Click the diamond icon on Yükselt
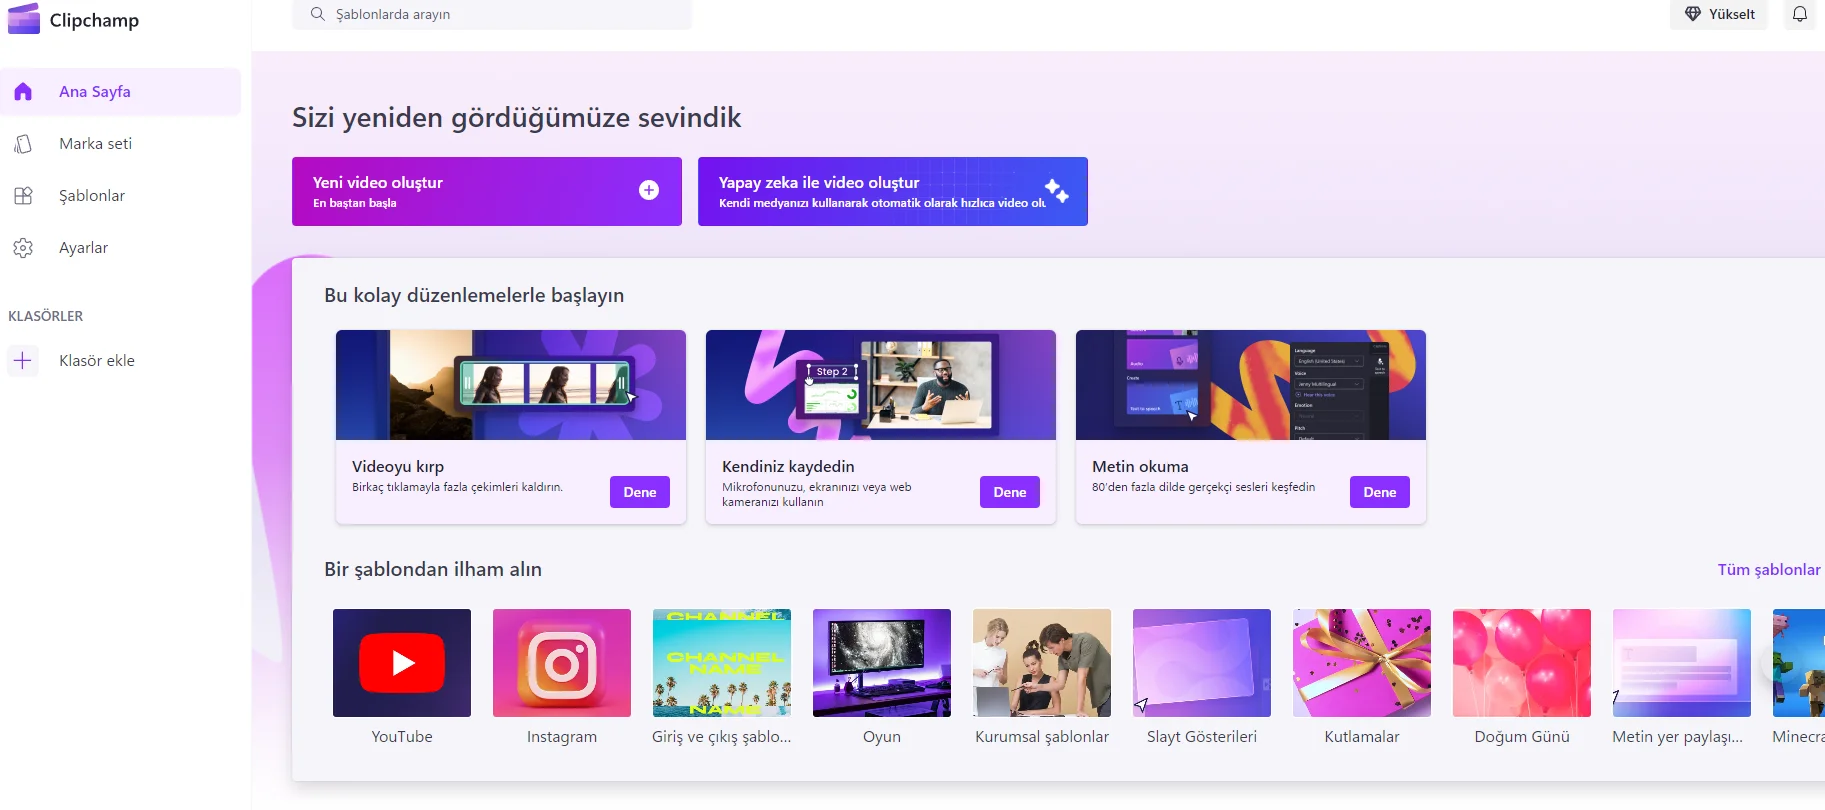1825x810 pixels. (1693, 14)
